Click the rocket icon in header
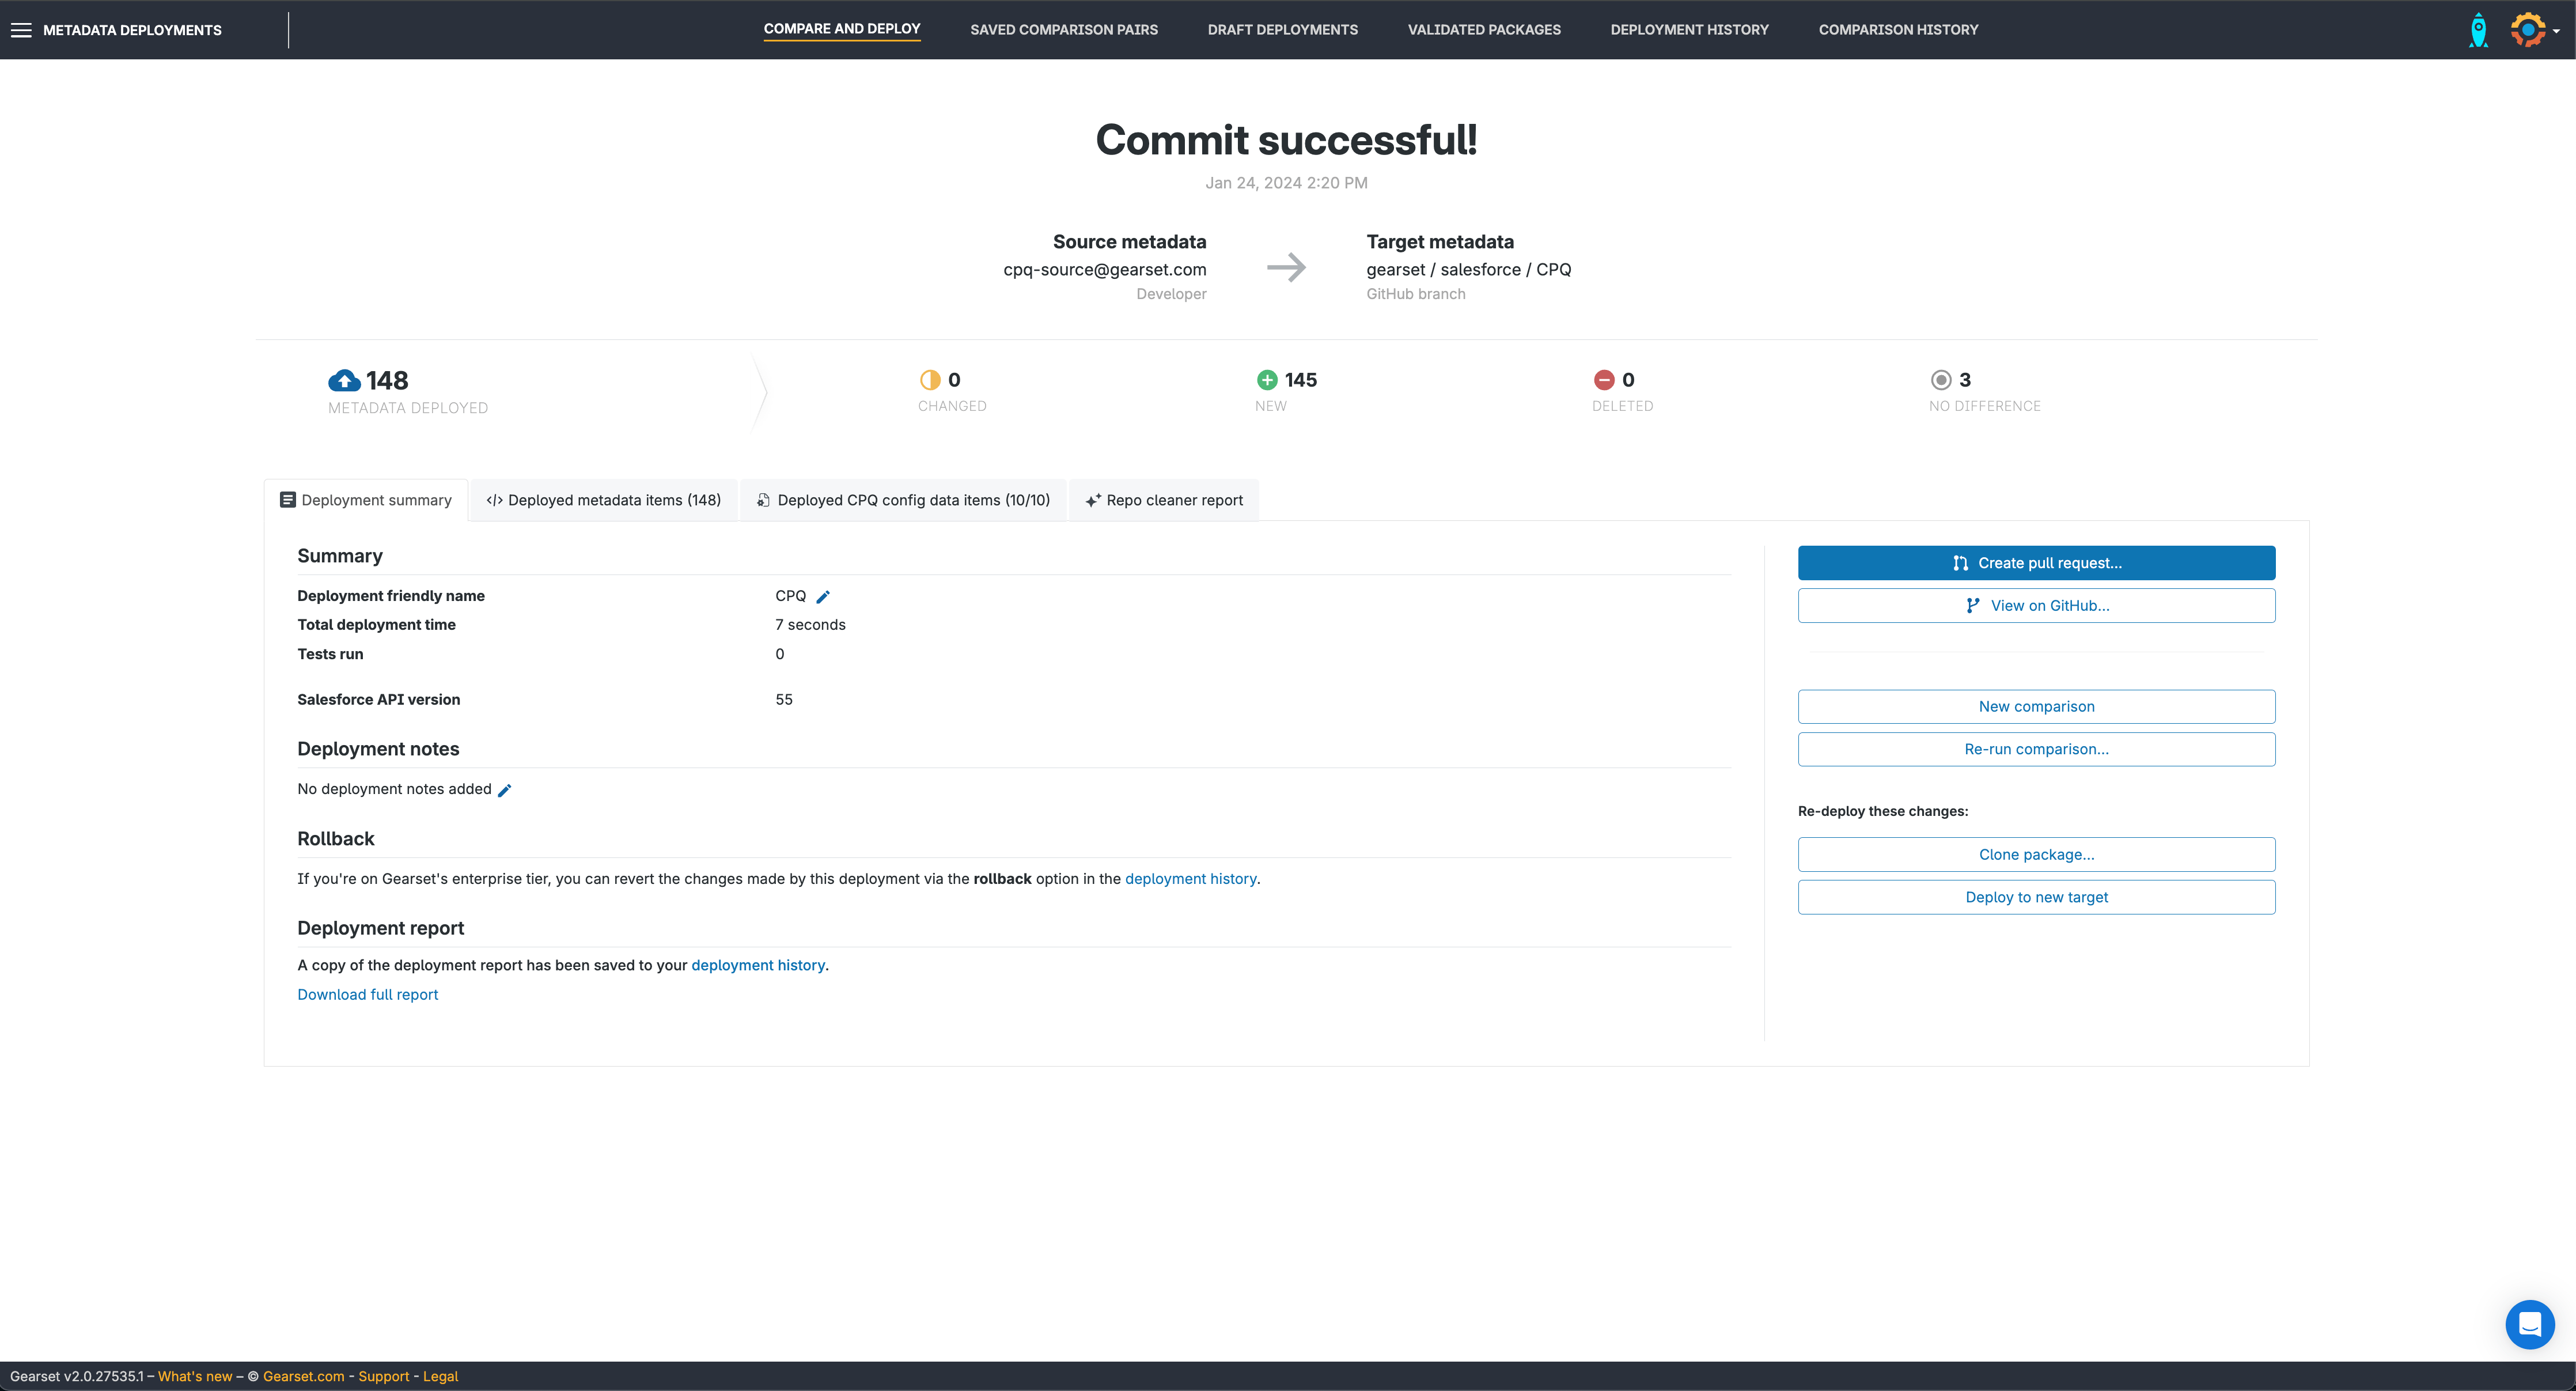The height and width of the screenshot is (1391, 2576). [x=2478, y=30]
